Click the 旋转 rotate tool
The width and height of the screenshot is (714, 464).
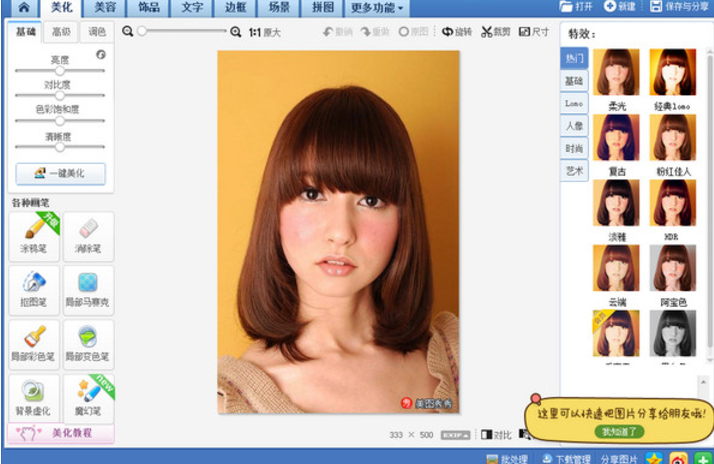coord(457,32)
